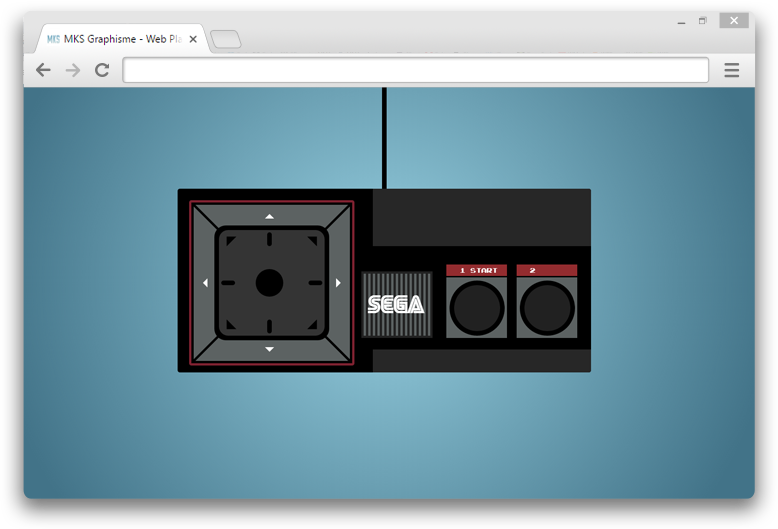Click the D-pad left arrow
Image resolution: width=778 pixels, height=529 pixels.
[x=205, y=283]
